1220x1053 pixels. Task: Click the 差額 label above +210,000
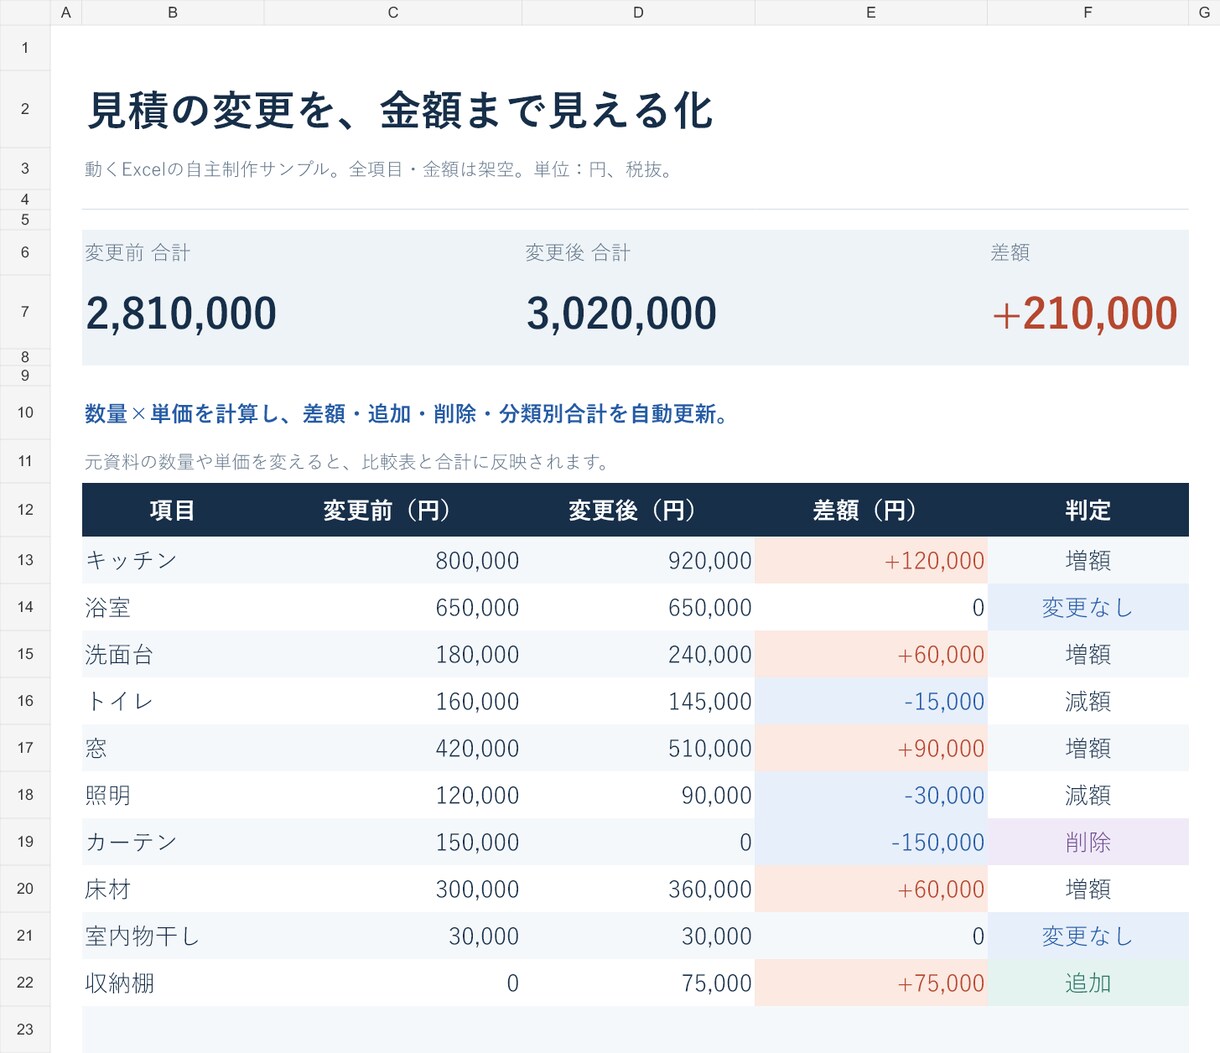1010,253
